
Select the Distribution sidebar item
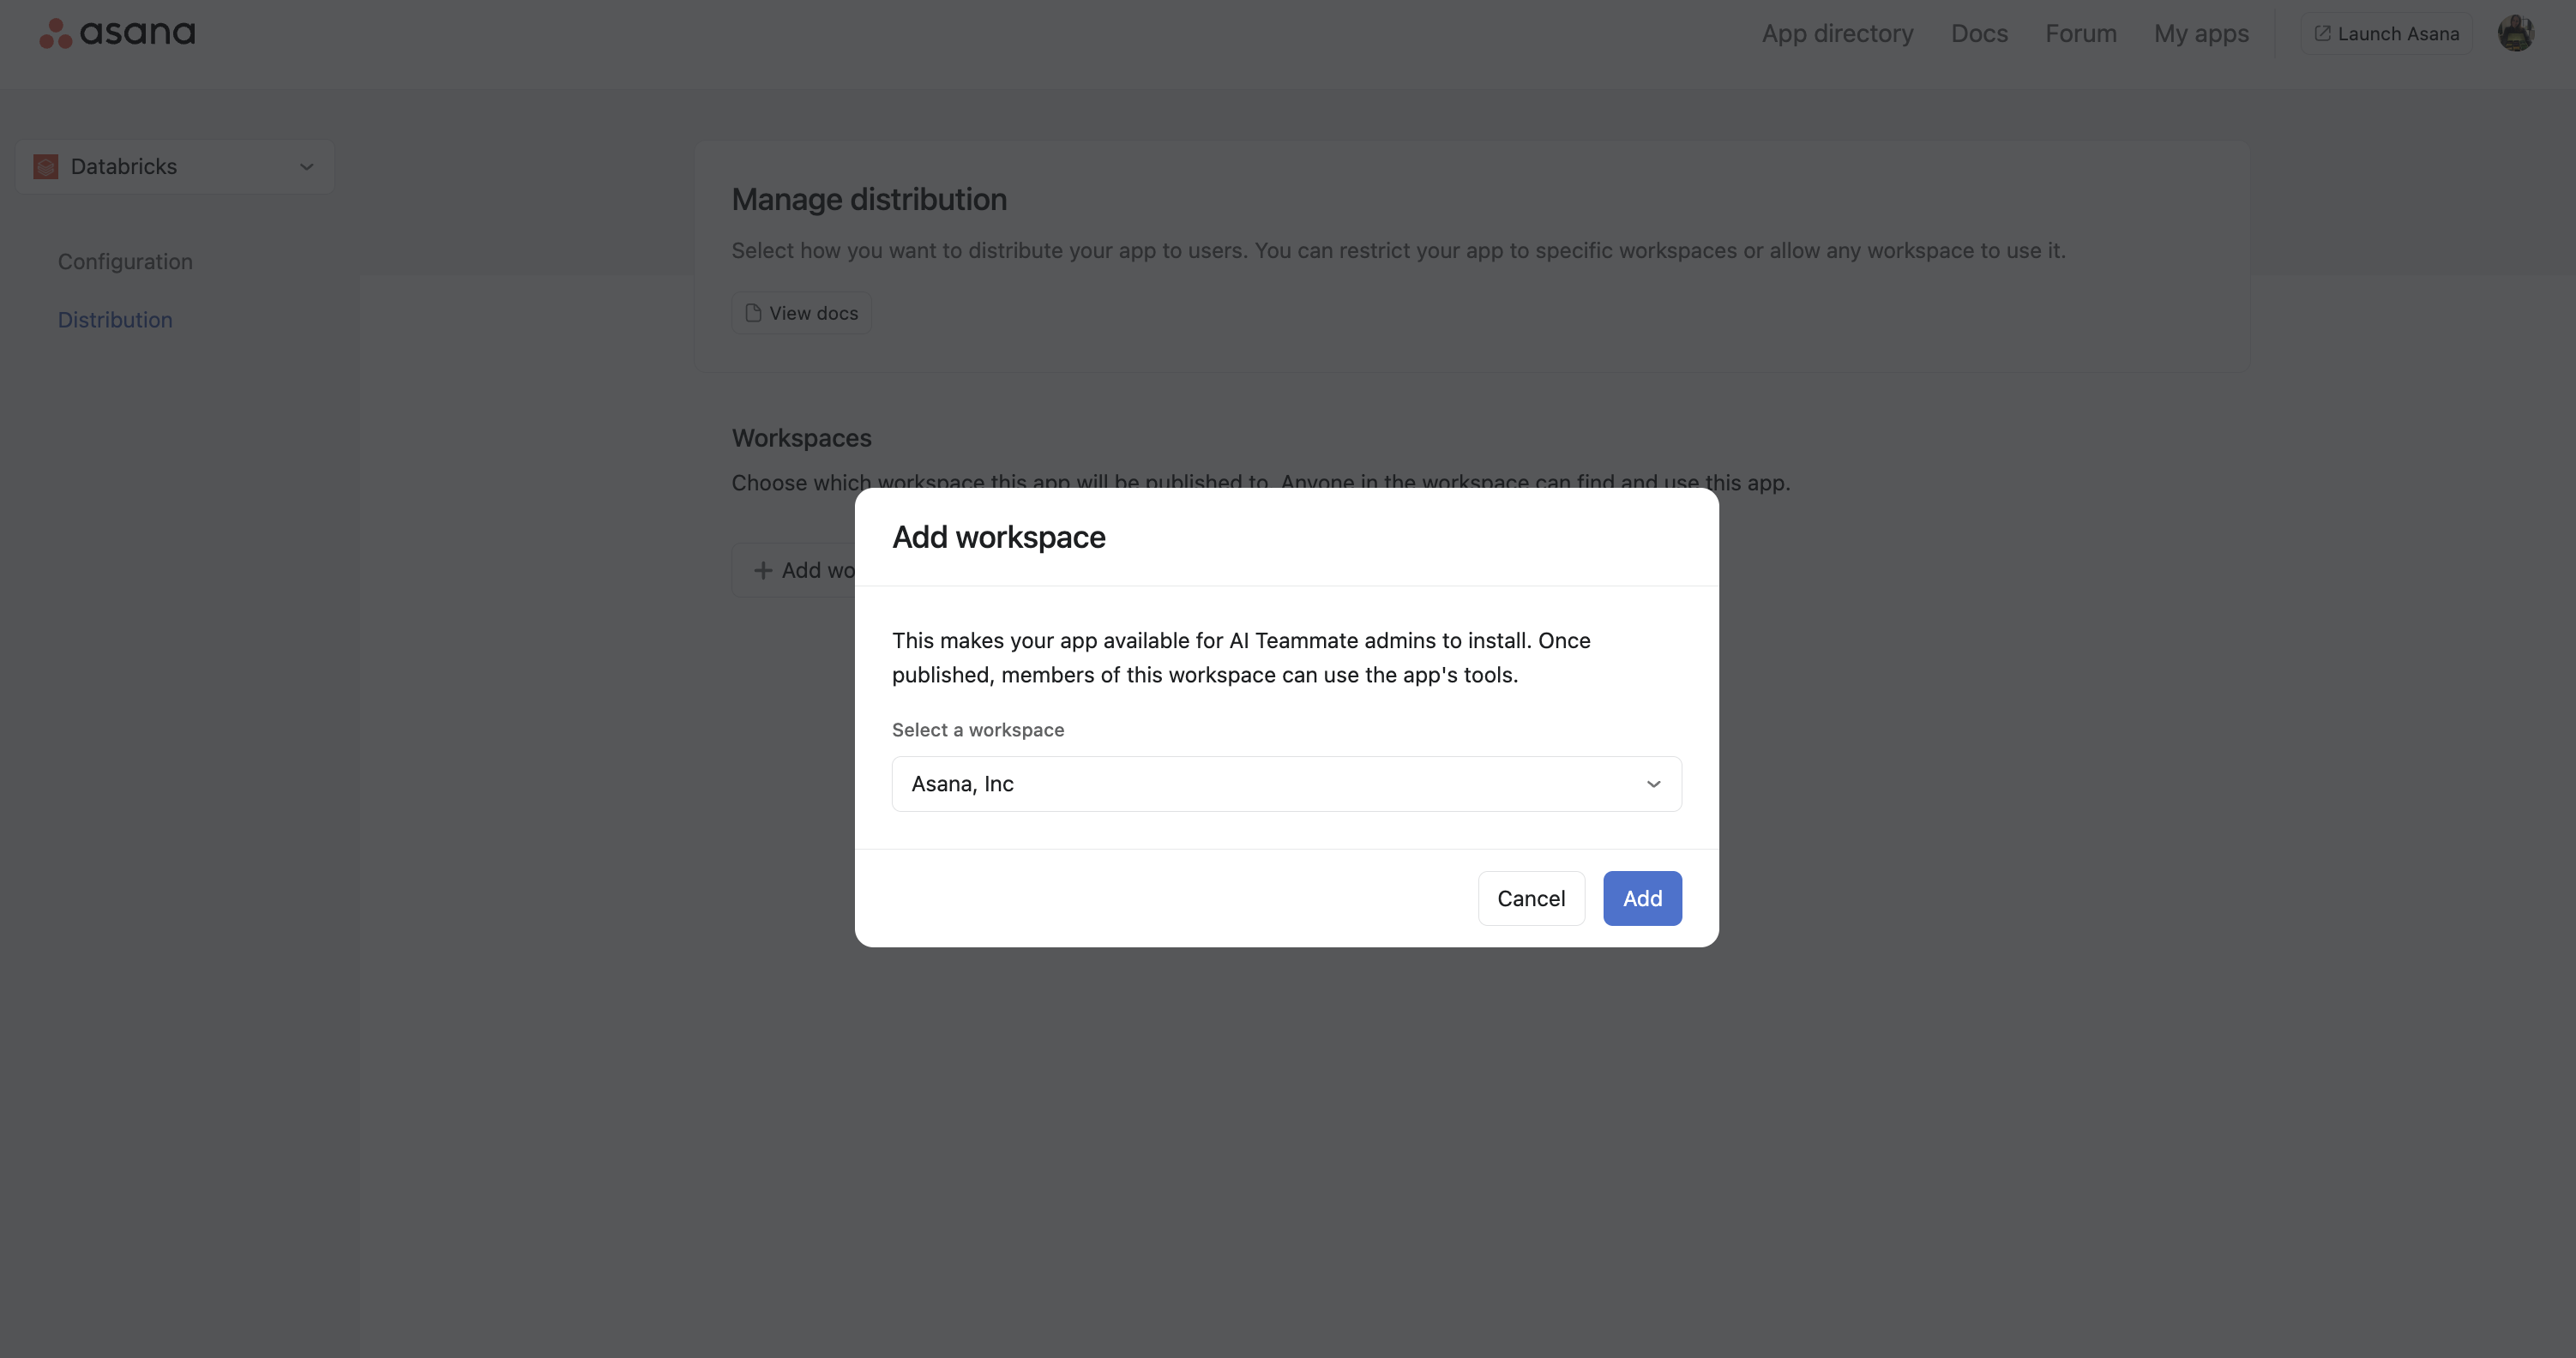point(115,320)
